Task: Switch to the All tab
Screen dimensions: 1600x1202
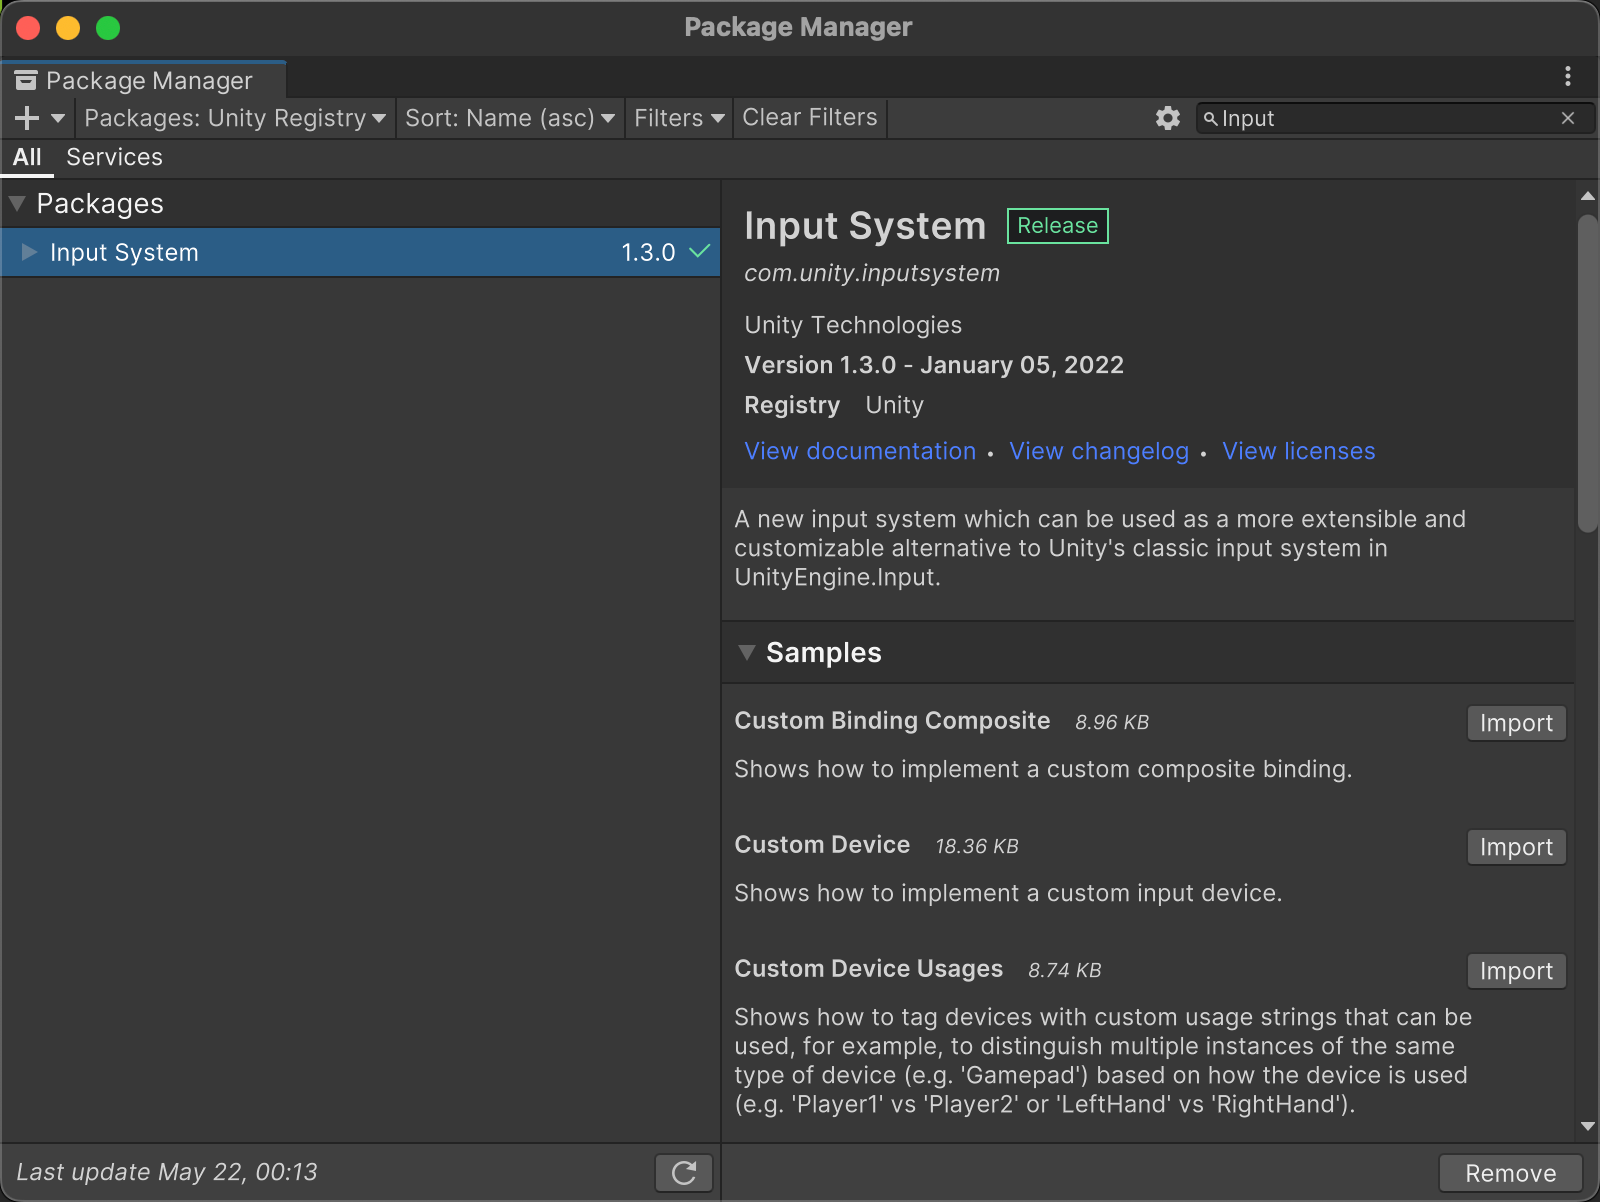Action: click(27, 157)
